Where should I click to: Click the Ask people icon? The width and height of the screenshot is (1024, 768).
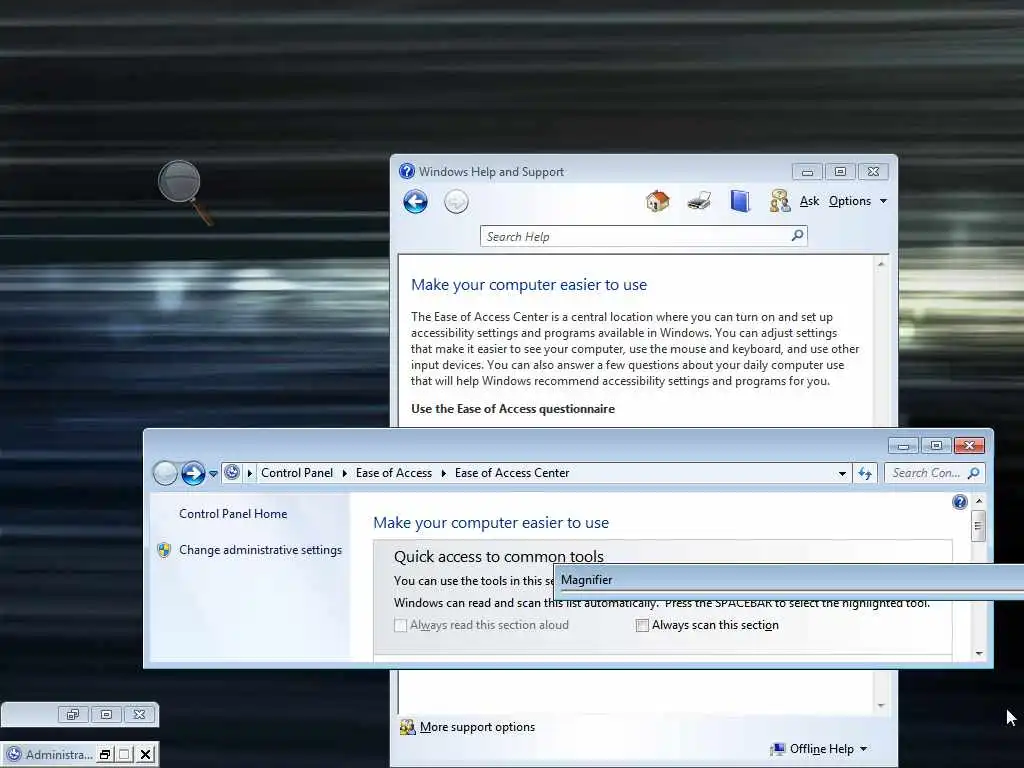pos(780,201)
